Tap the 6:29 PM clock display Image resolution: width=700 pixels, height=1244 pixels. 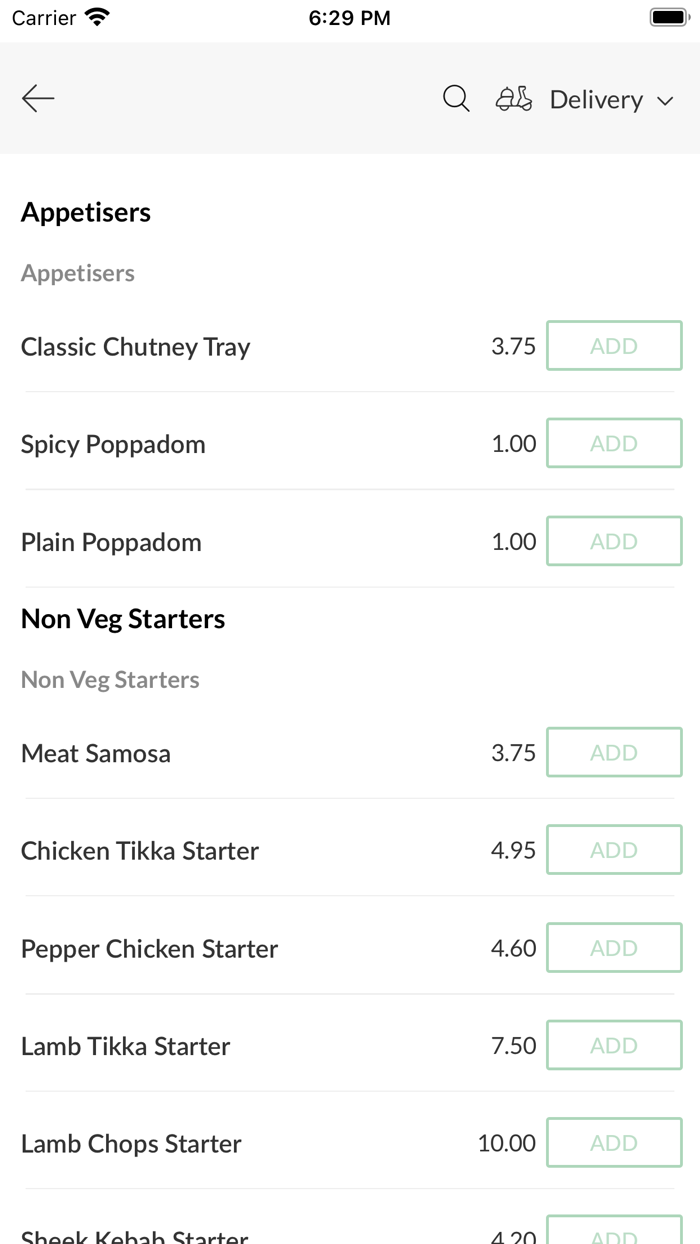point(349,16)
